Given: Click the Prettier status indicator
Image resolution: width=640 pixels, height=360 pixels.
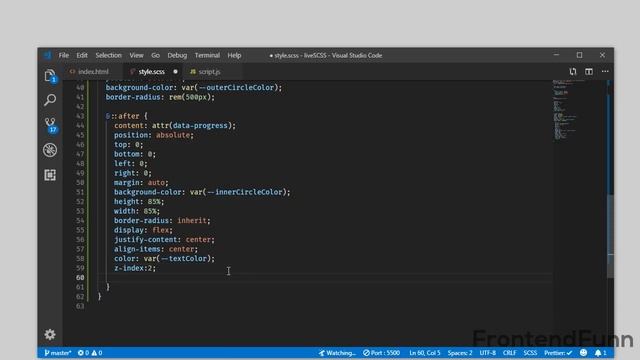Looking at the screenshot, I should [x=558, y=353].
